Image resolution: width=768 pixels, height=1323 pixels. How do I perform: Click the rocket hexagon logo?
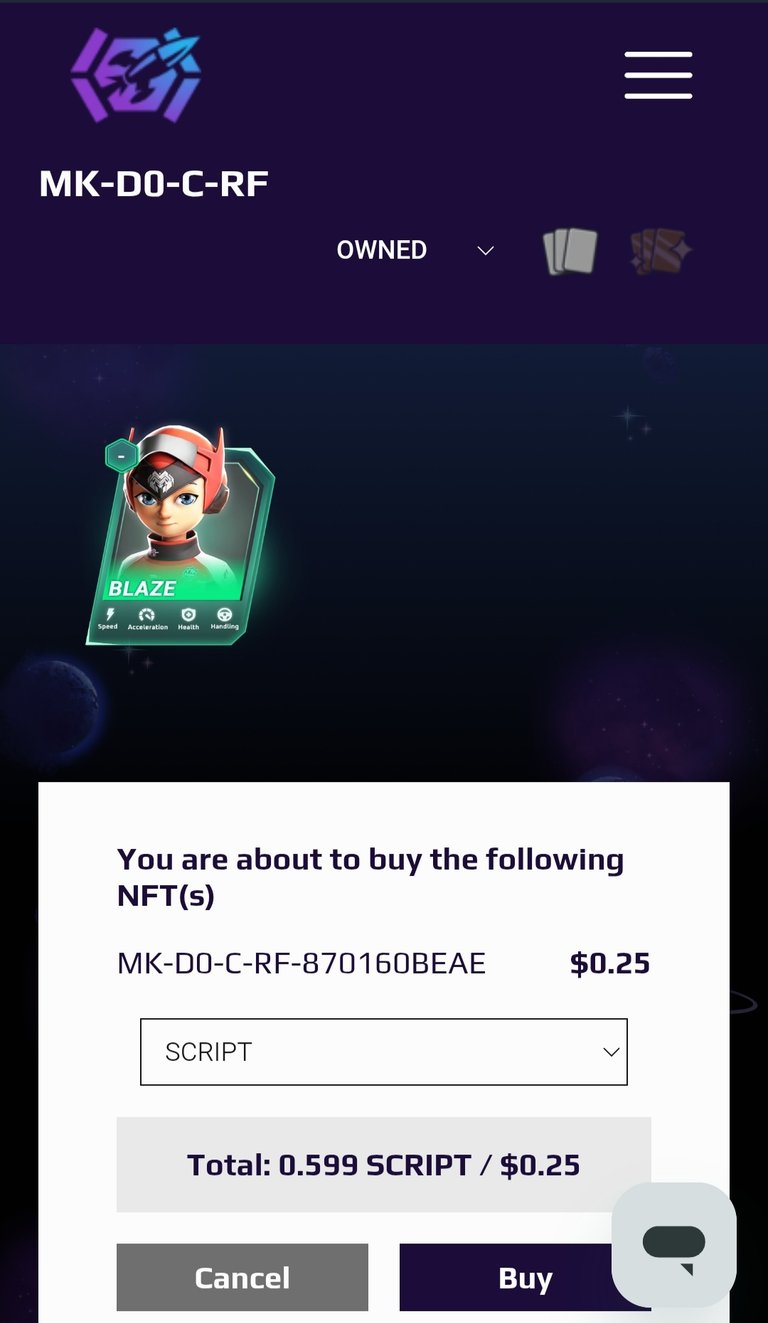(136, 75)
